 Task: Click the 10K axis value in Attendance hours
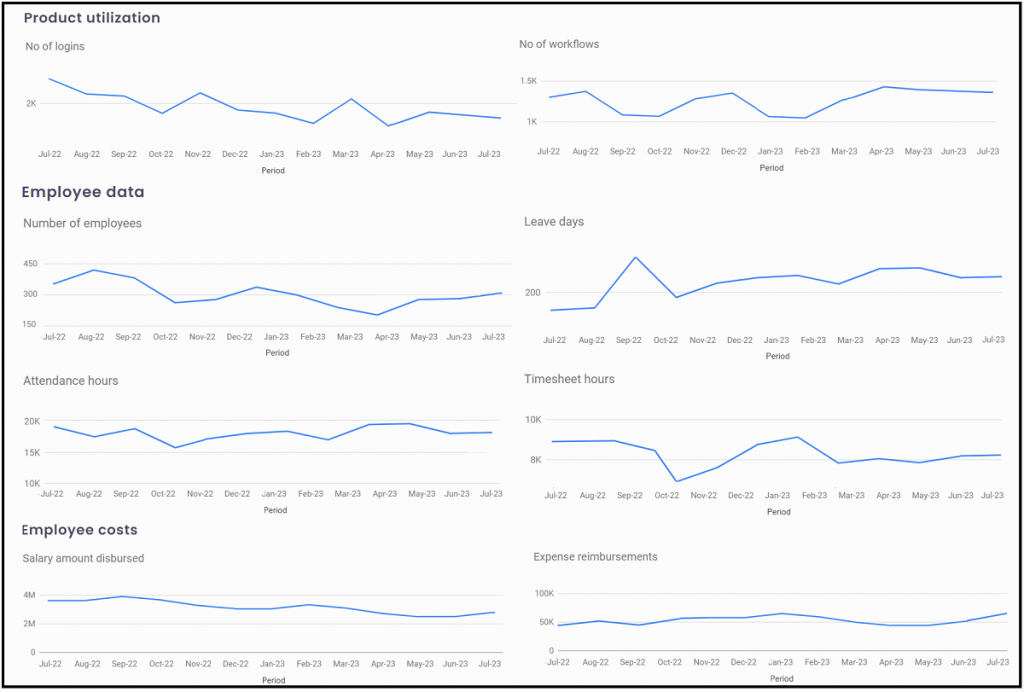pos(32,484)
